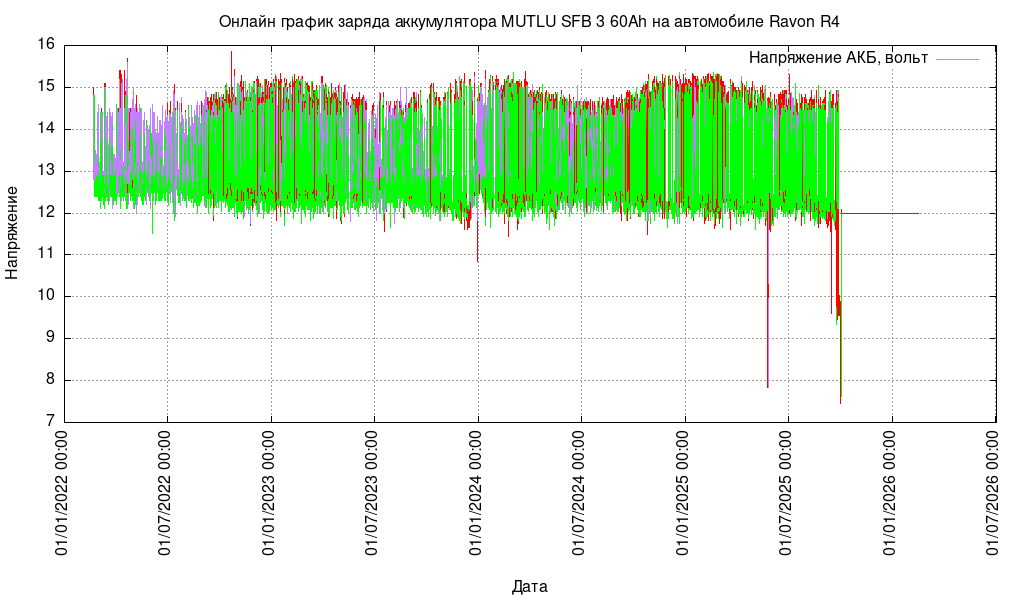Click the horizontal axis label 'Дата'
1024x600 pixels.
529,586
